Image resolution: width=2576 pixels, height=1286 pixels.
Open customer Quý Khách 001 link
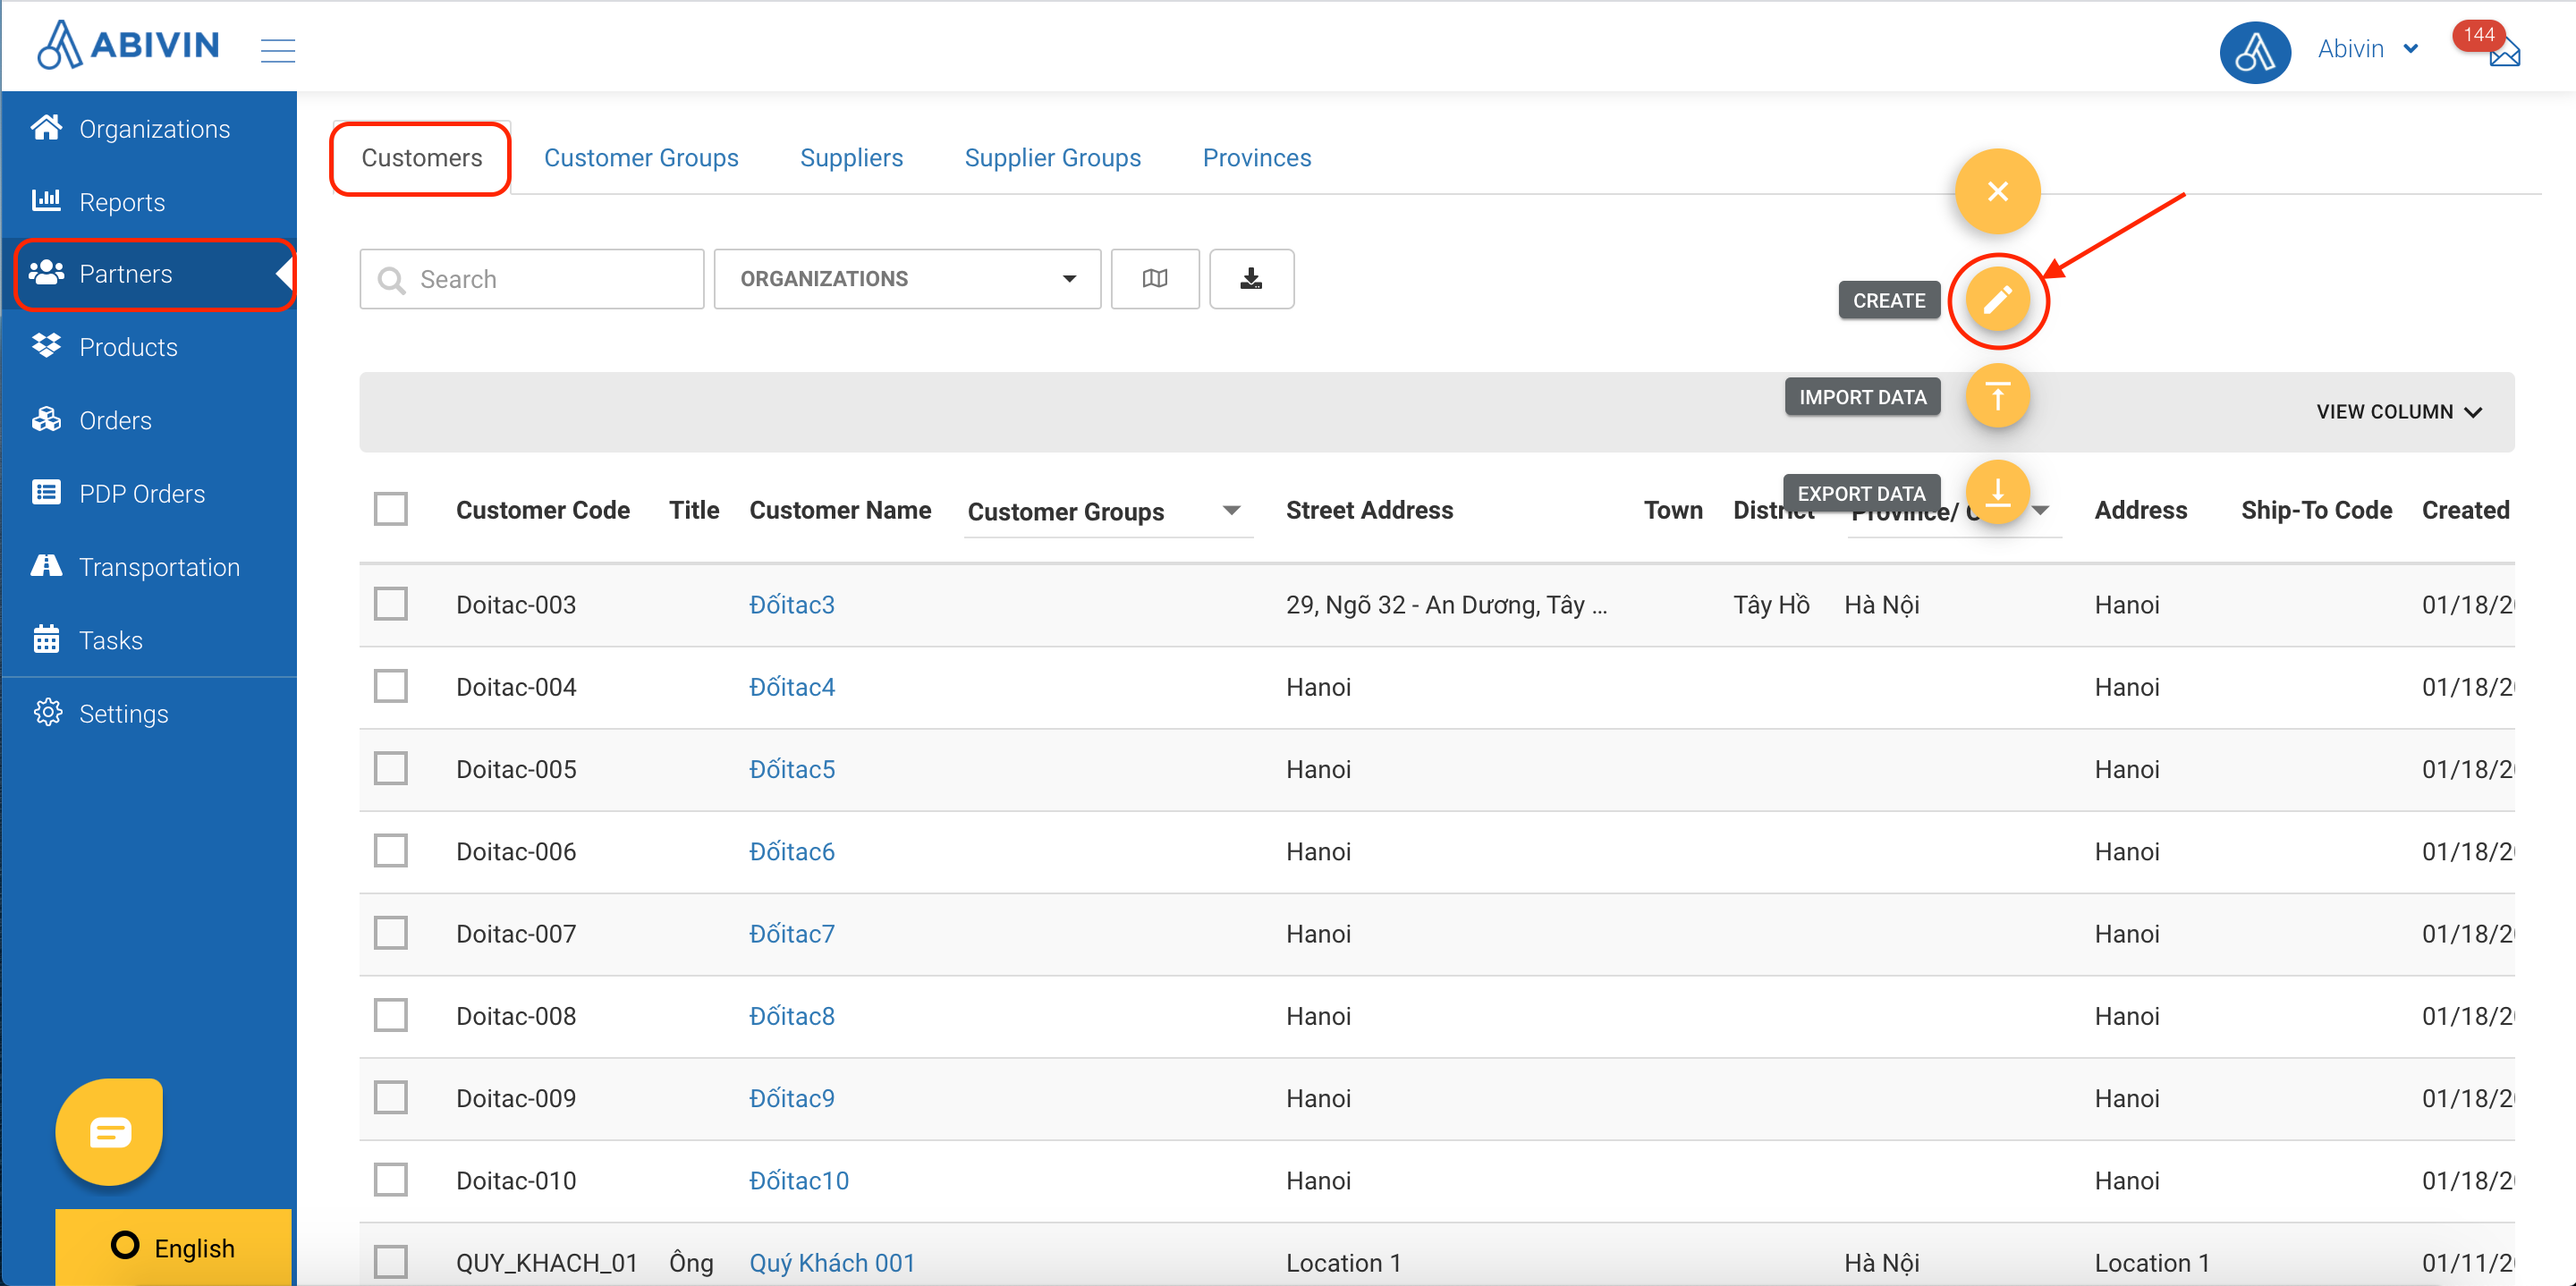[x=832, y=1262]
